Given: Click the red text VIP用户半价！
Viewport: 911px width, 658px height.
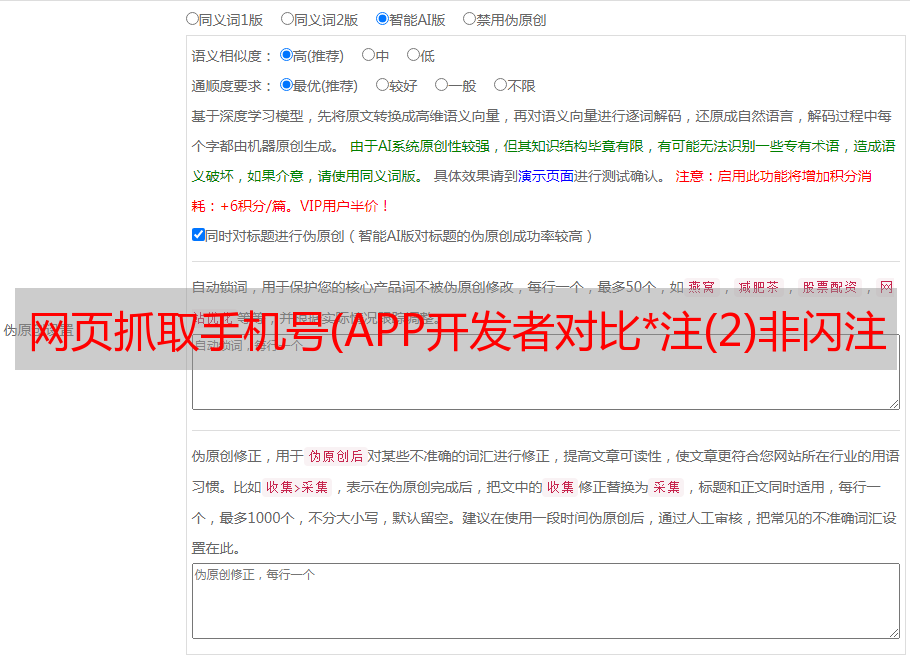Looking at the screenshot, I should (x=345, y=206).
